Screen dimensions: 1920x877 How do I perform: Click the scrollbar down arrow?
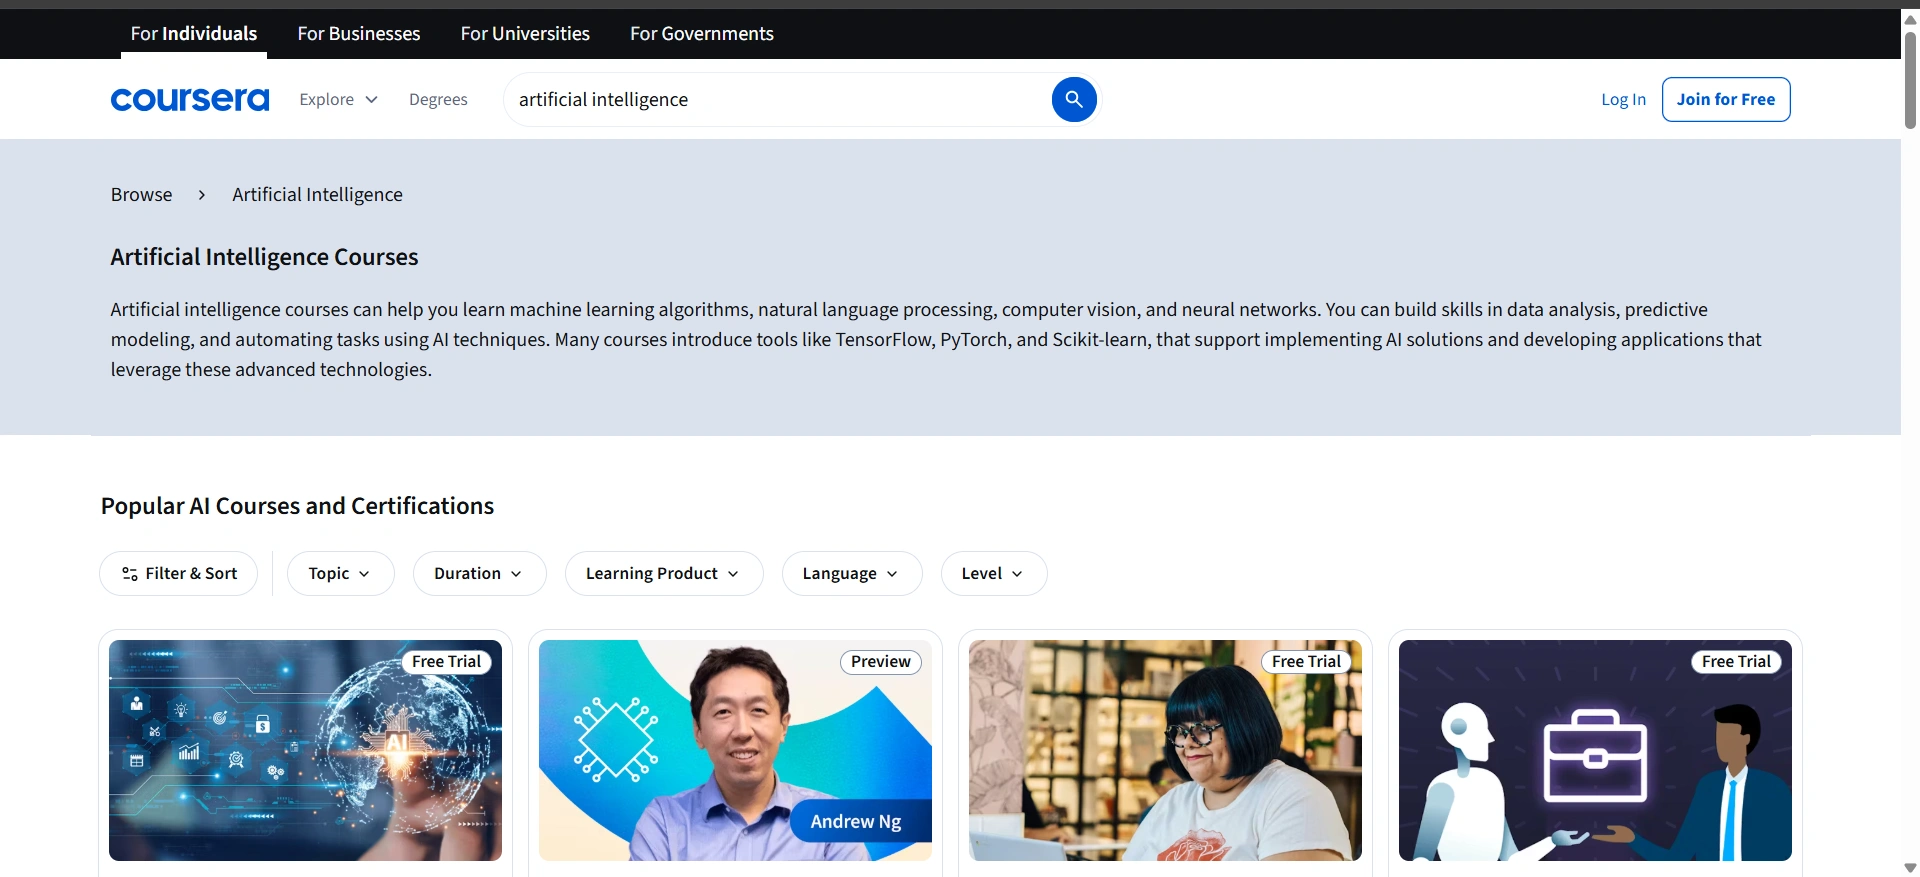coord(1910,868)
